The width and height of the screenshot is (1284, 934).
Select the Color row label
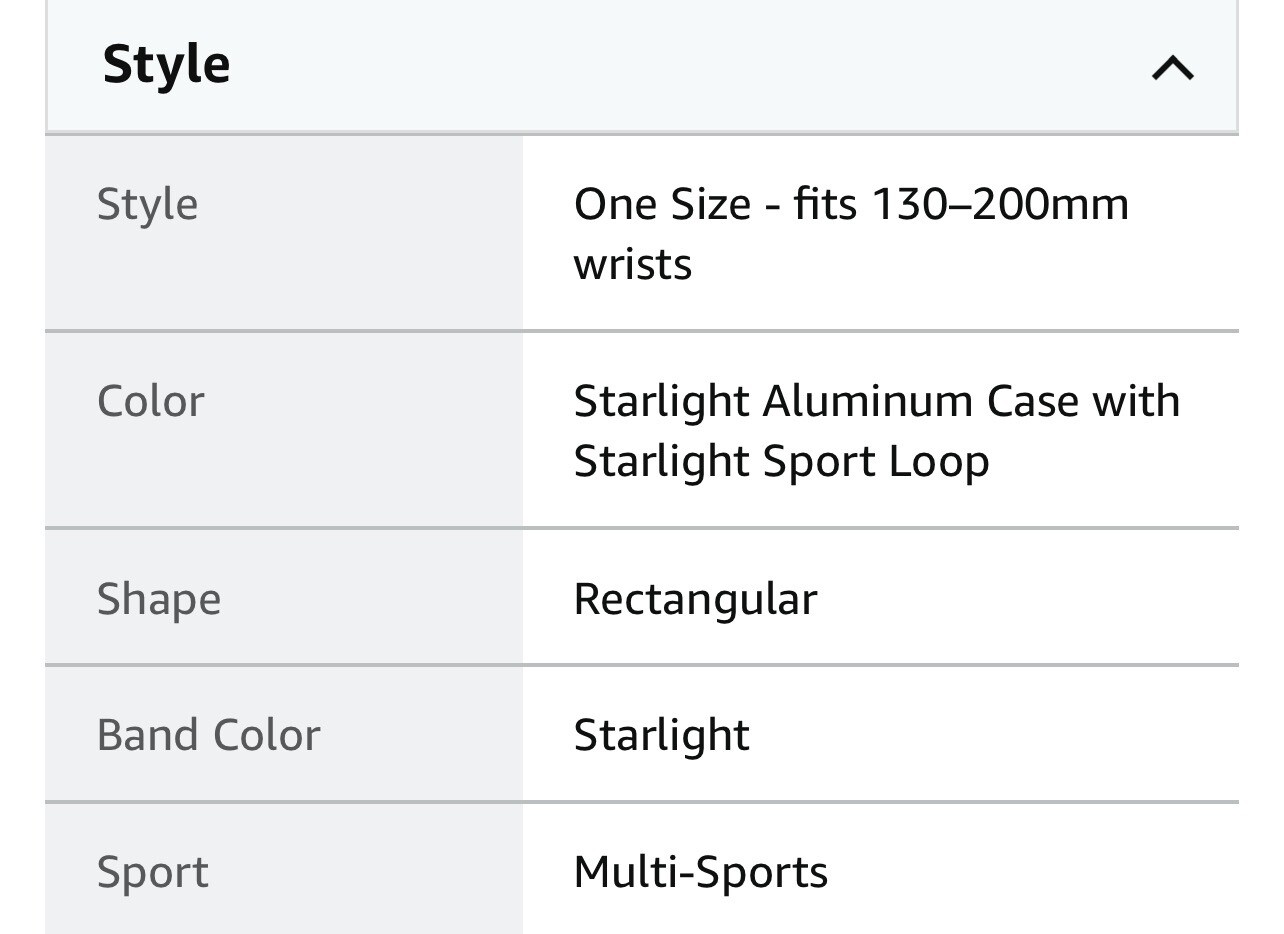[x=151, y=401]
